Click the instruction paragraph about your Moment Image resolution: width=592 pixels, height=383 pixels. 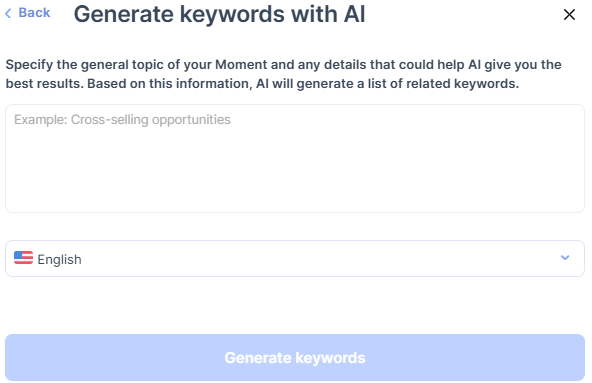[283, 74]
